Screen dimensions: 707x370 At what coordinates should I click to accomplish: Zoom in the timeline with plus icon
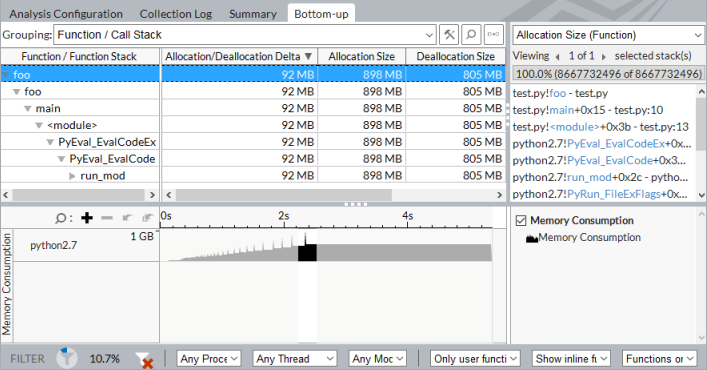87,219
